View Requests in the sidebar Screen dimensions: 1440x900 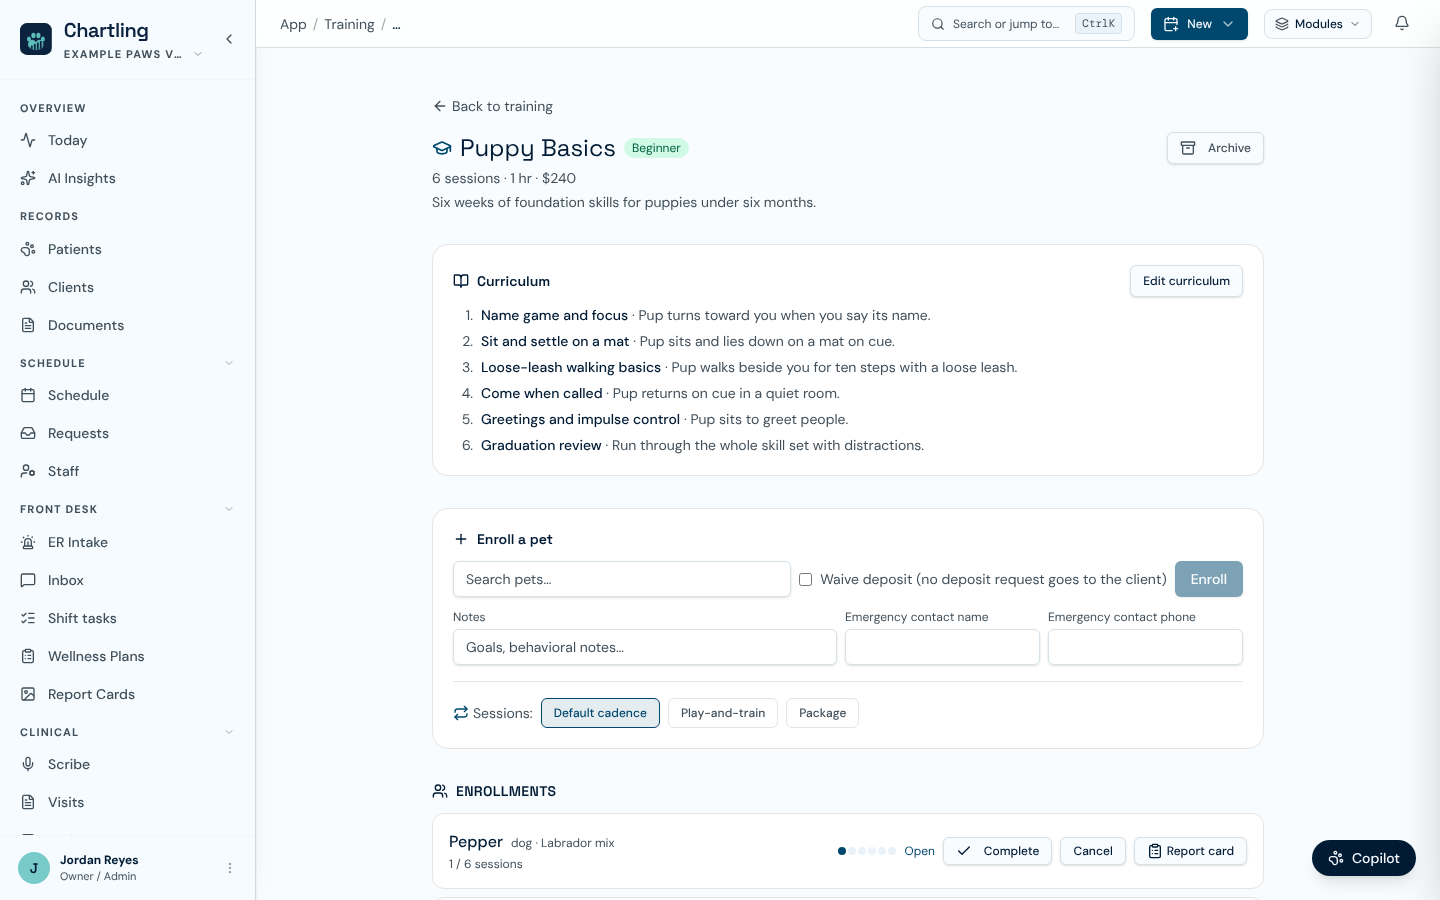[x=128, y=433]
